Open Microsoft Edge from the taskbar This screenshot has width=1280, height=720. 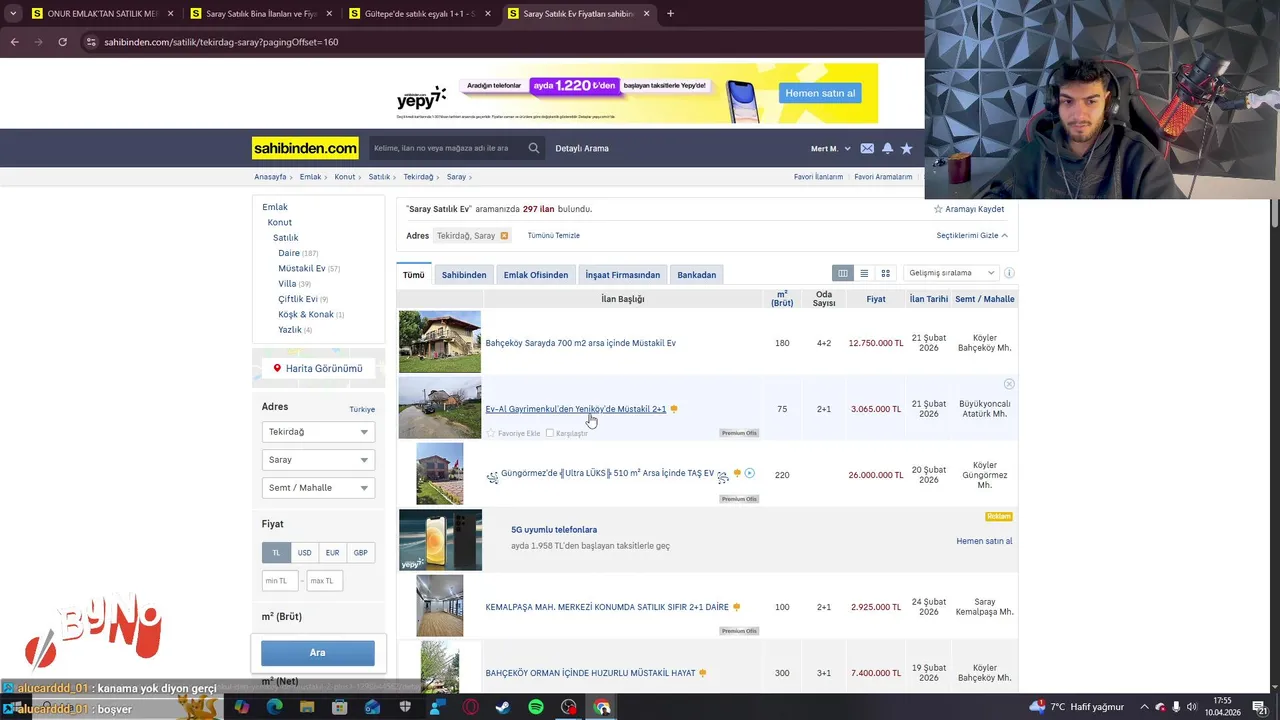274,707
